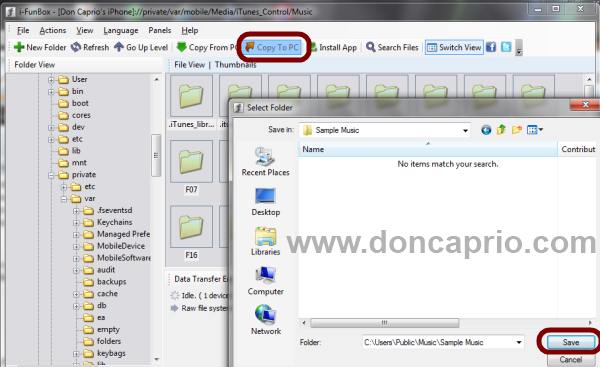The image size is (600, 367).
Task: Switch to the Thumbnails tab
Action: 235,65
